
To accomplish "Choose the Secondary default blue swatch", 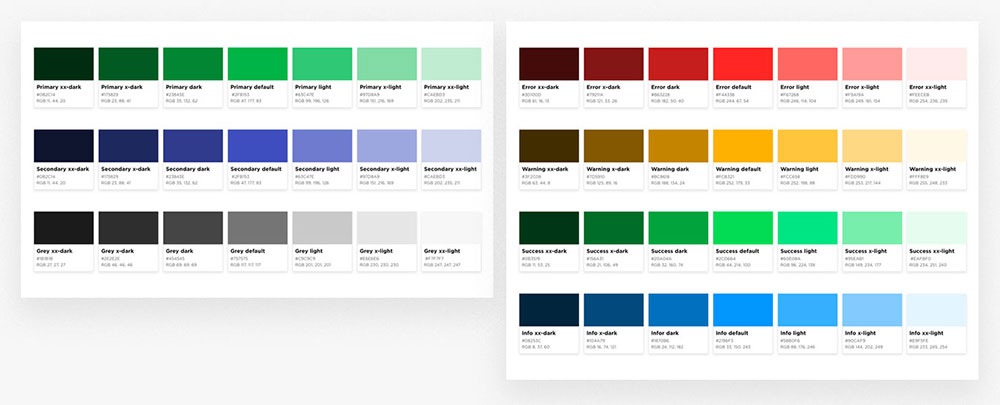I will click(x=258, y=146).
